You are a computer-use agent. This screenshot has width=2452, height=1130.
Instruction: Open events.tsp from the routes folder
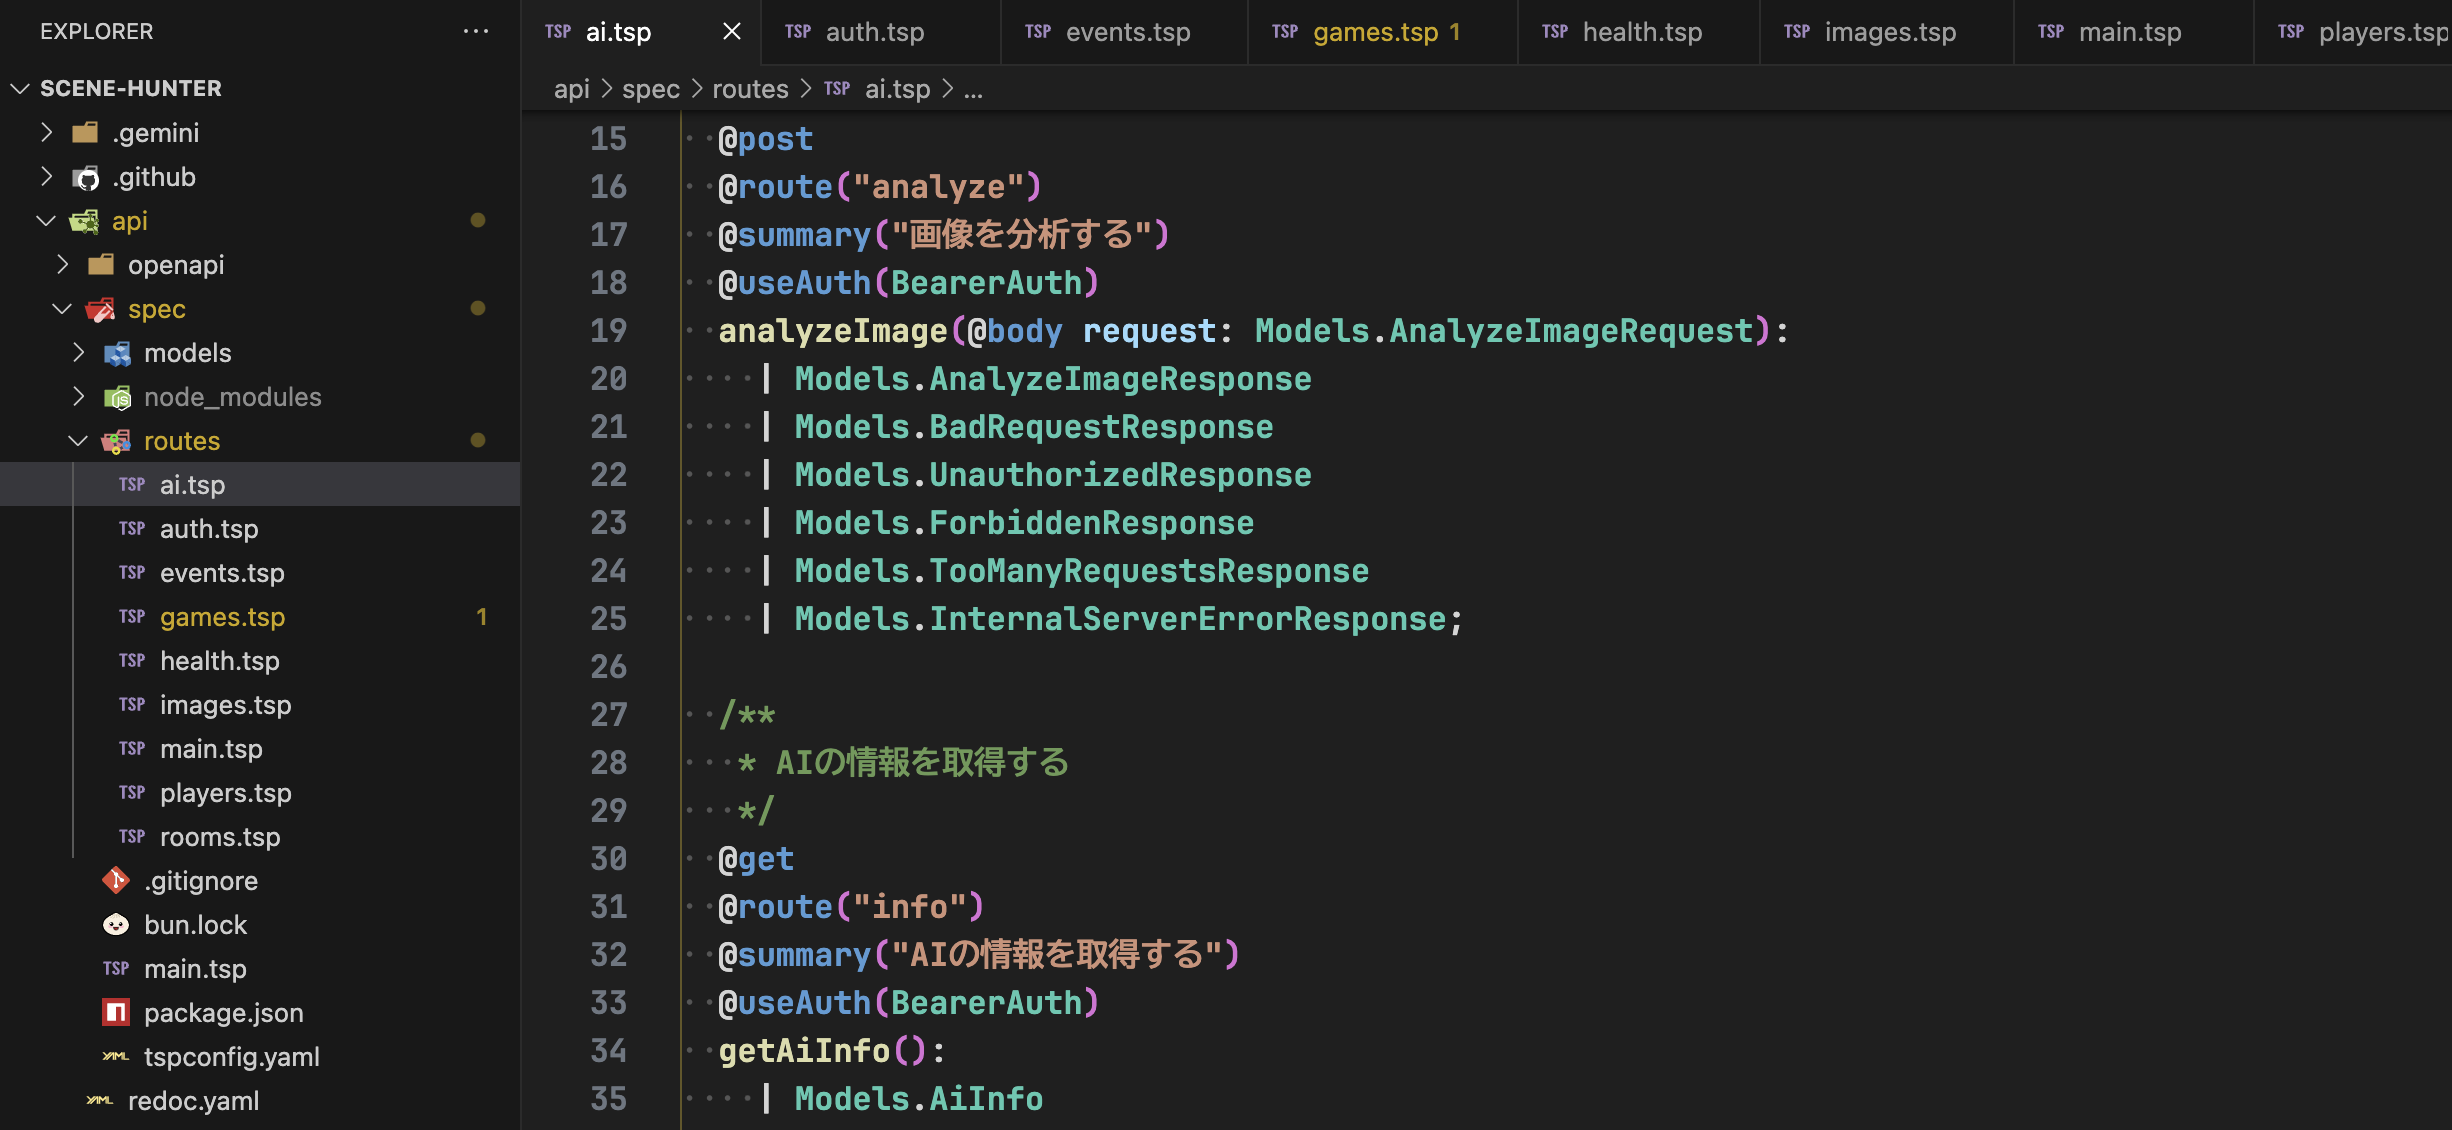click(260, 572)
